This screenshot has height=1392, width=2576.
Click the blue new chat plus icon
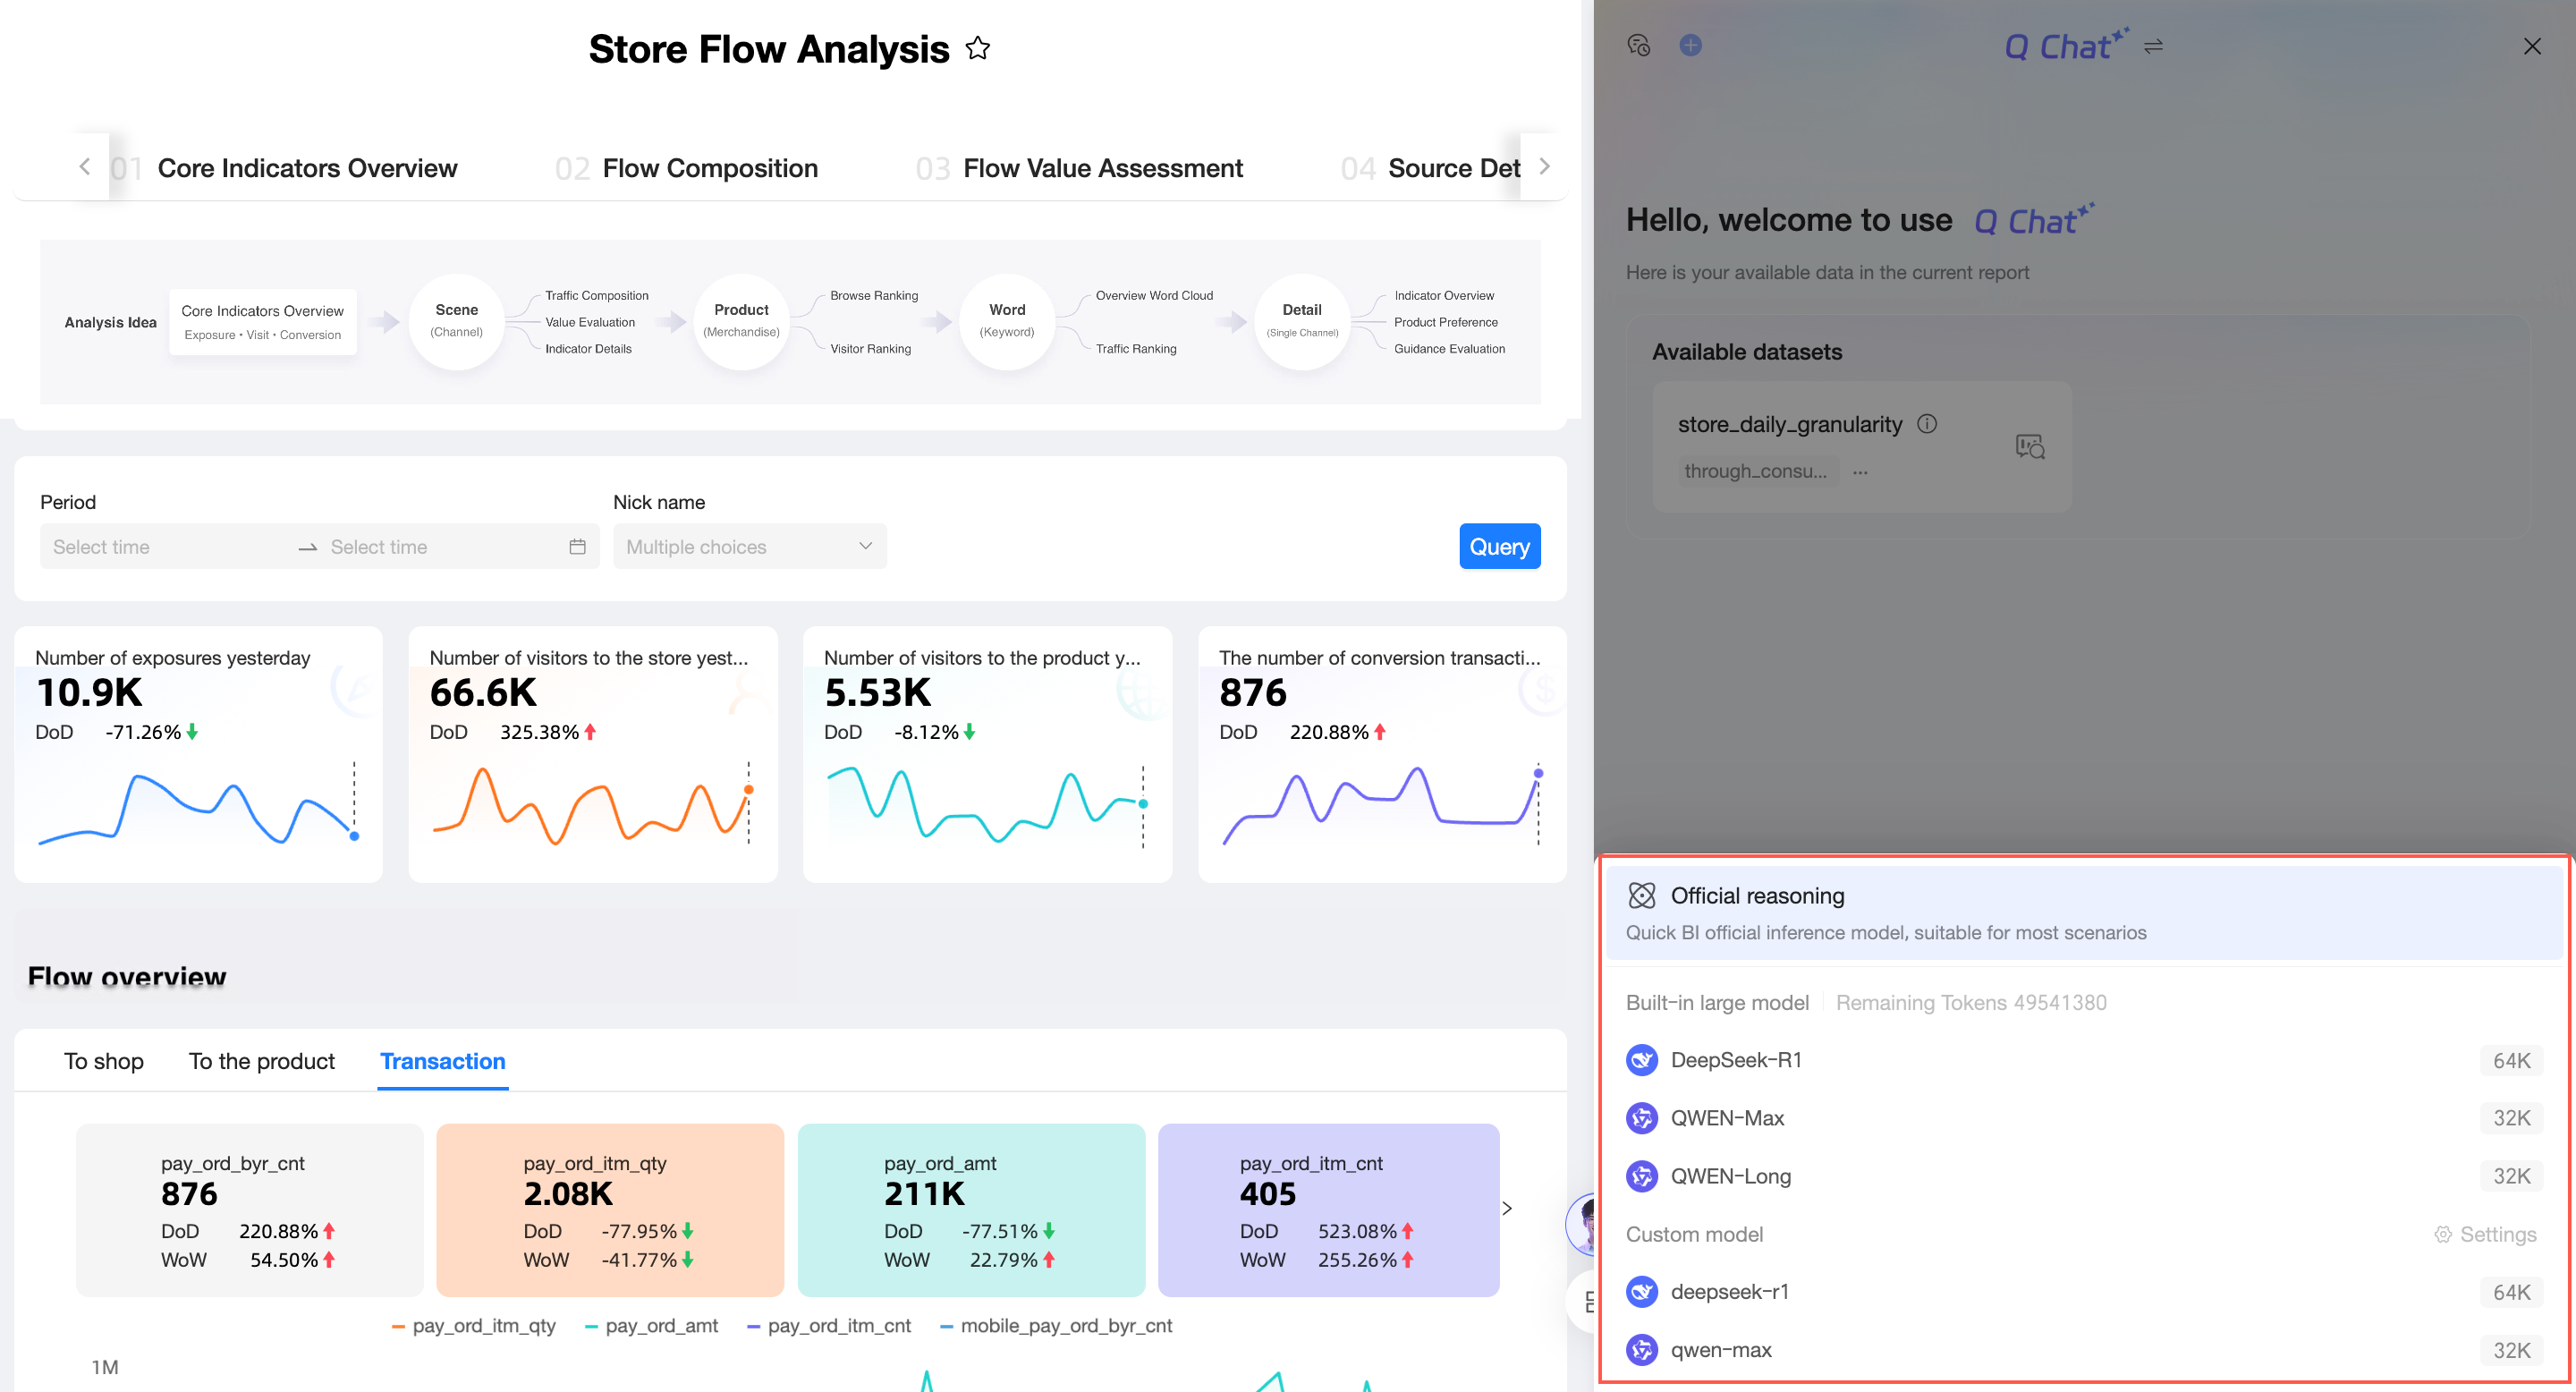coord(1690,45)
